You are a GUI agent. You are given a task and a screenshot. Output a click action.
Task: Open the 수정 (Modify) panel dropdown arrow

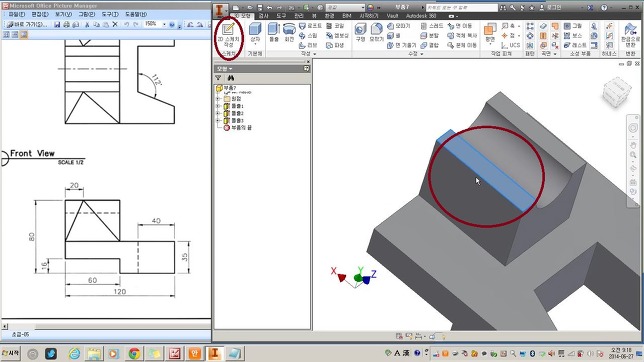click(422, 54)
